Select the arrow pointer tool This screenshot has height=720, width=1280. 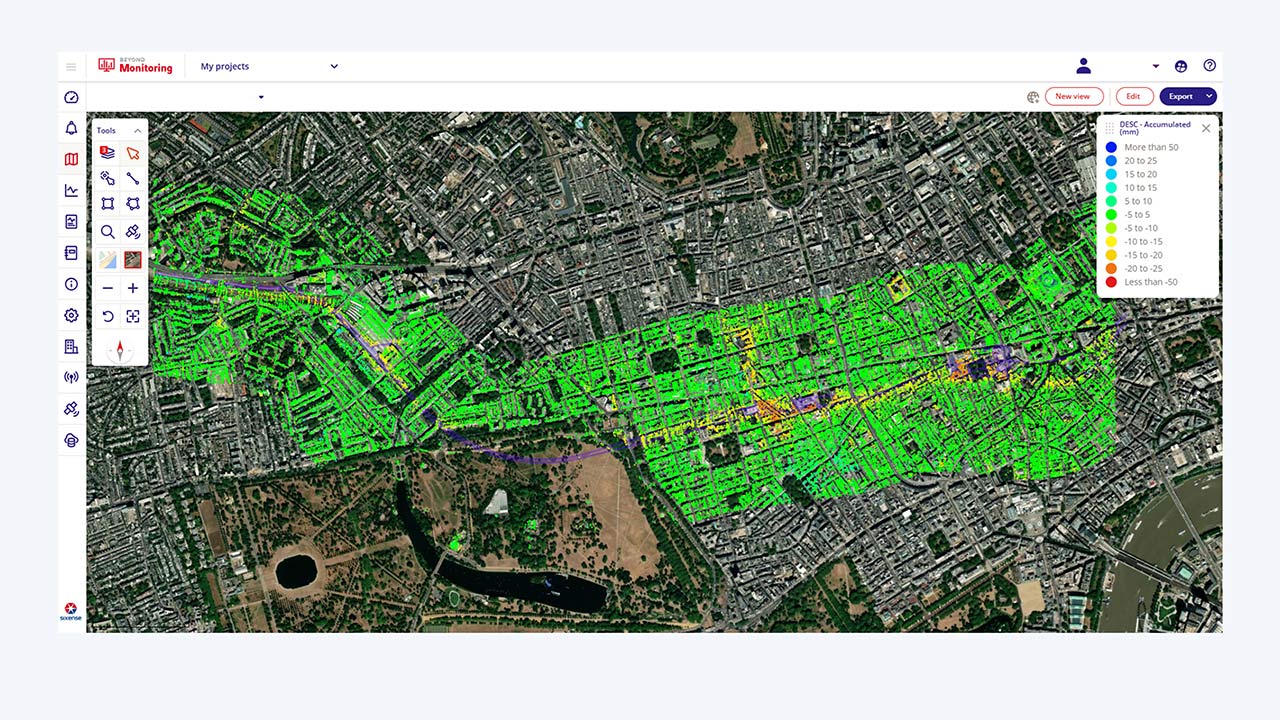point(133,153)
